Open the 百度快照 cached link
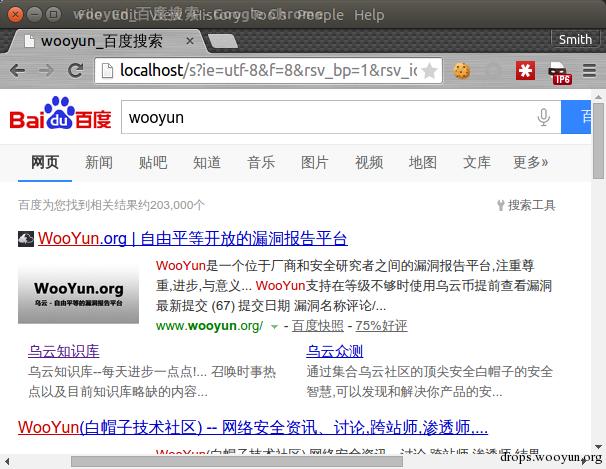The width and height of the screenshot is (606, 469). tap(318, 326)
